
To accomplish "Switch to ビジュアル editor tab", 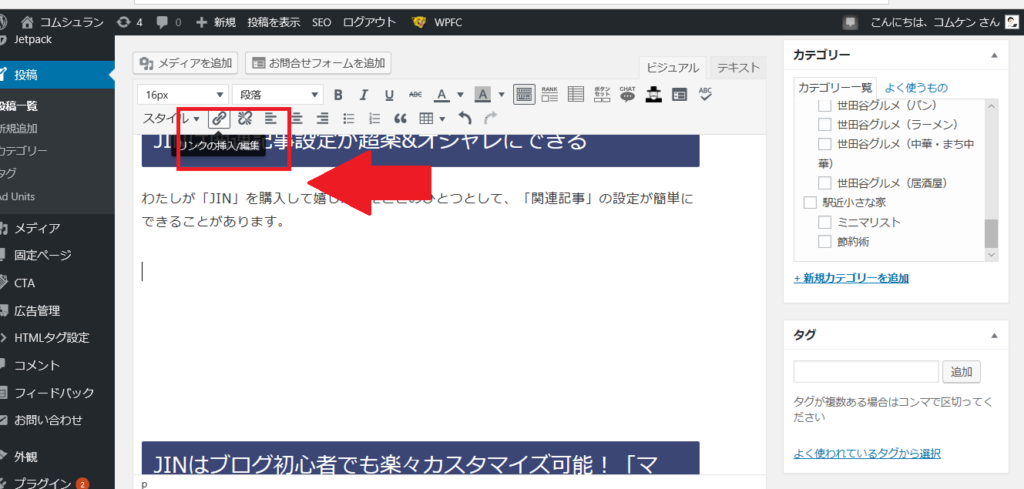I will point(673,68).
